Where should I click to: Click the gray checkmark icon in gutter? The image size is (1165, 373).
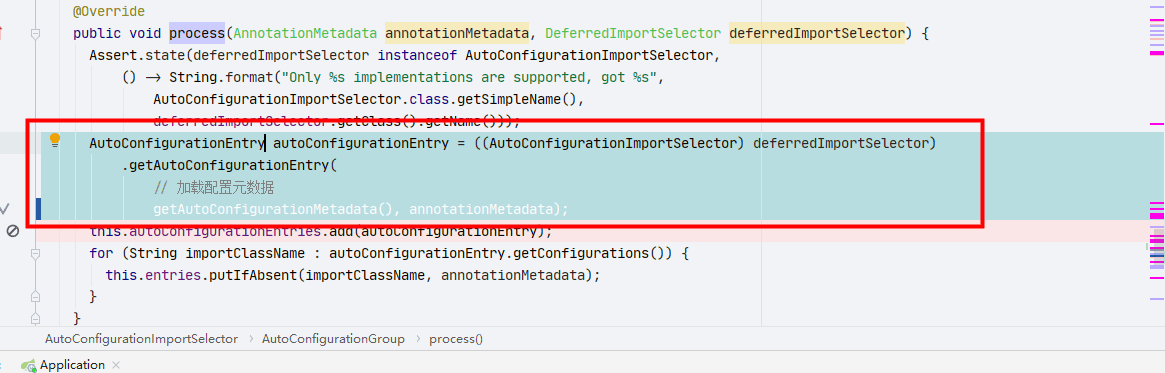[4, 208]
